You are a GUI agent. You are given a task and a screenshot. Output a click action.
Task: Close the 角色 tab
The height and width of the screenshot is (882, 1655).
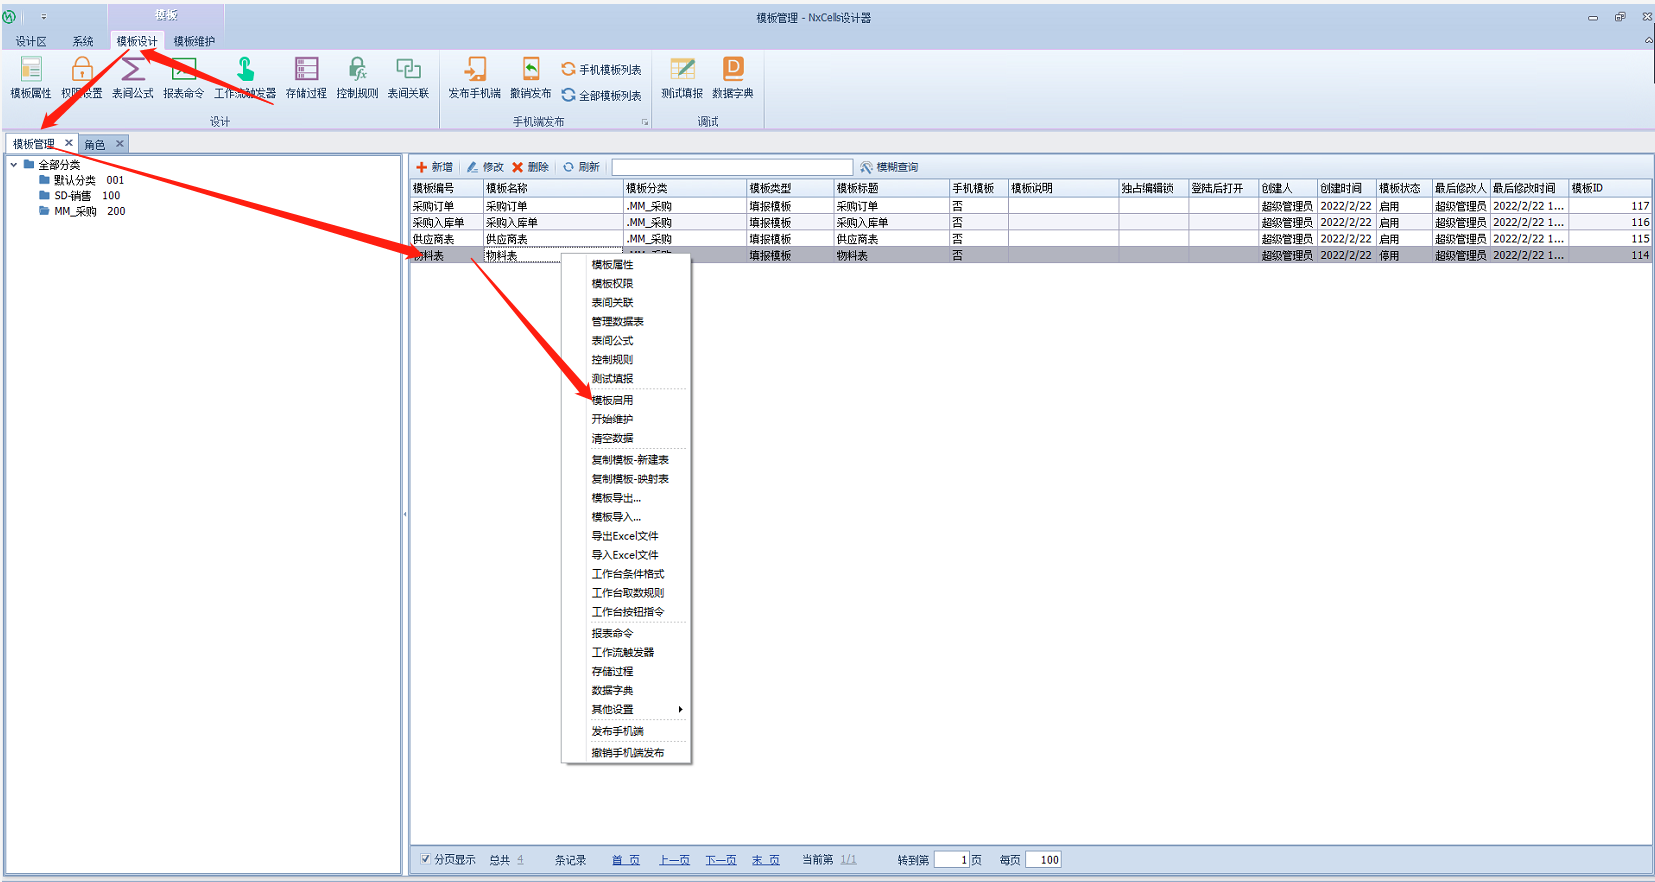coord(119,144)
